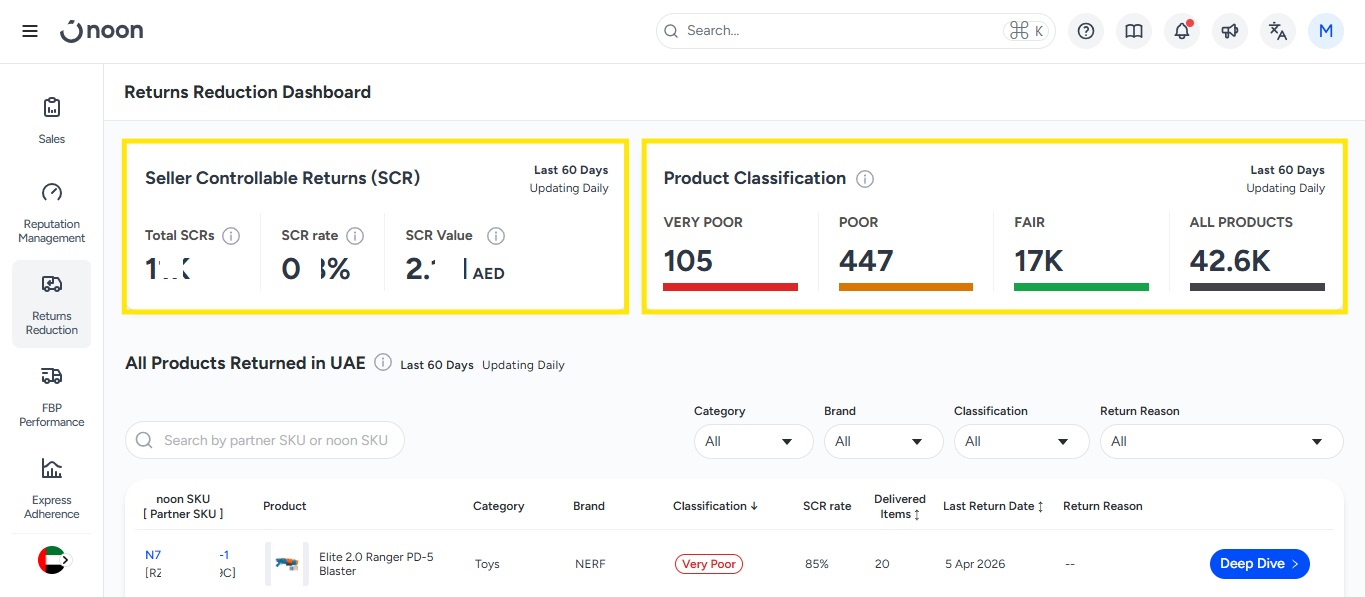Open notifications bell icon

tap(1182, 31)
